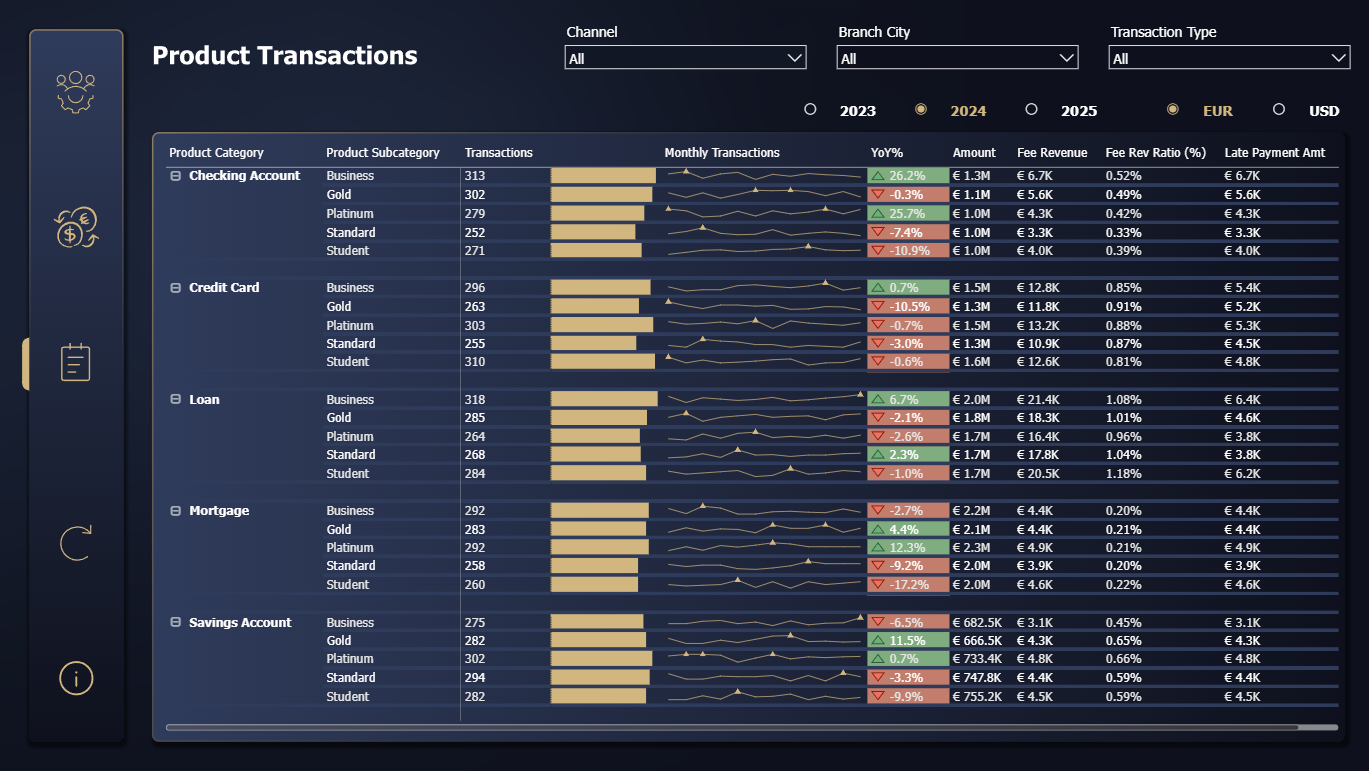1369x771 pixels.
Task: Sort by the Product Subcategory column header
Action: click(x=383, y=153)
